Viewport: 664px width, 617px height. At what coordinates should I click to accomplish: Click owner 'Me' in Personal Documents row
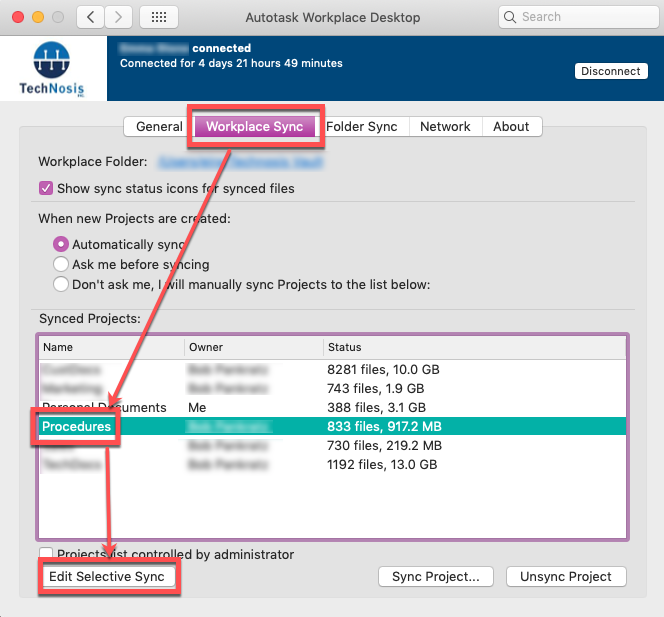coord(197,407)
